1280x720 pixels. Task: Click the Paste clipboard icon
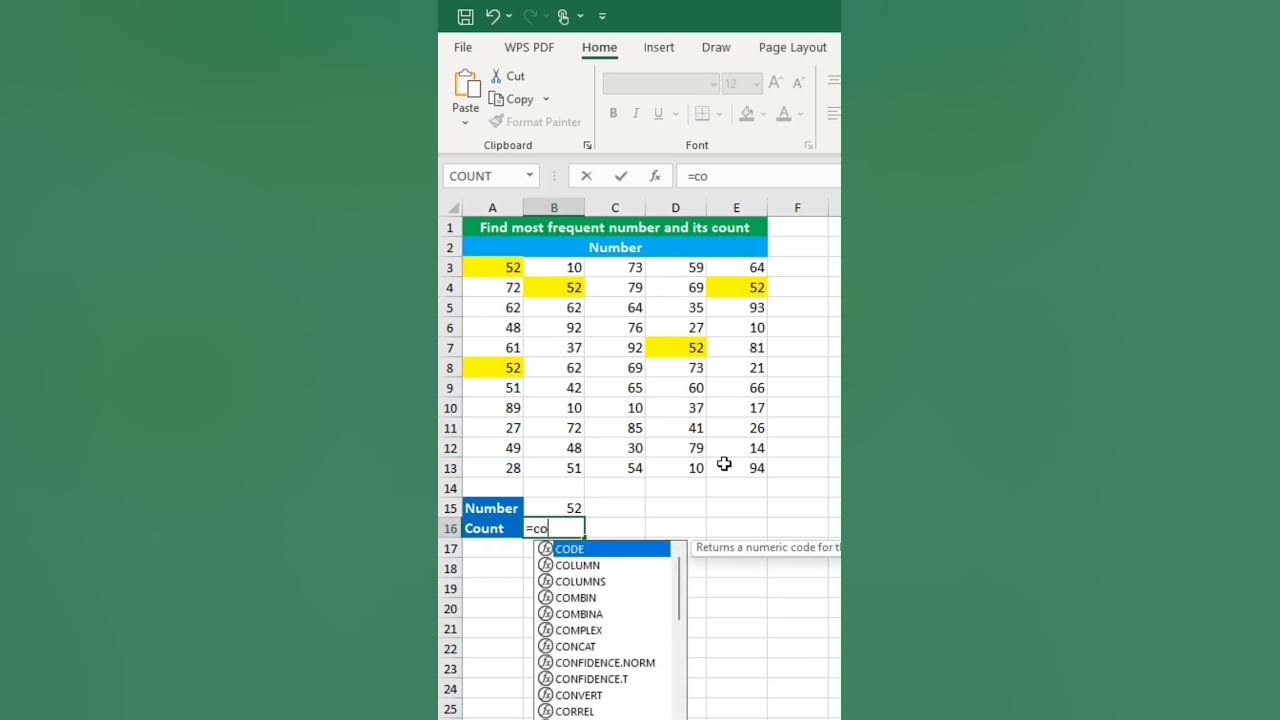(466, 83)
